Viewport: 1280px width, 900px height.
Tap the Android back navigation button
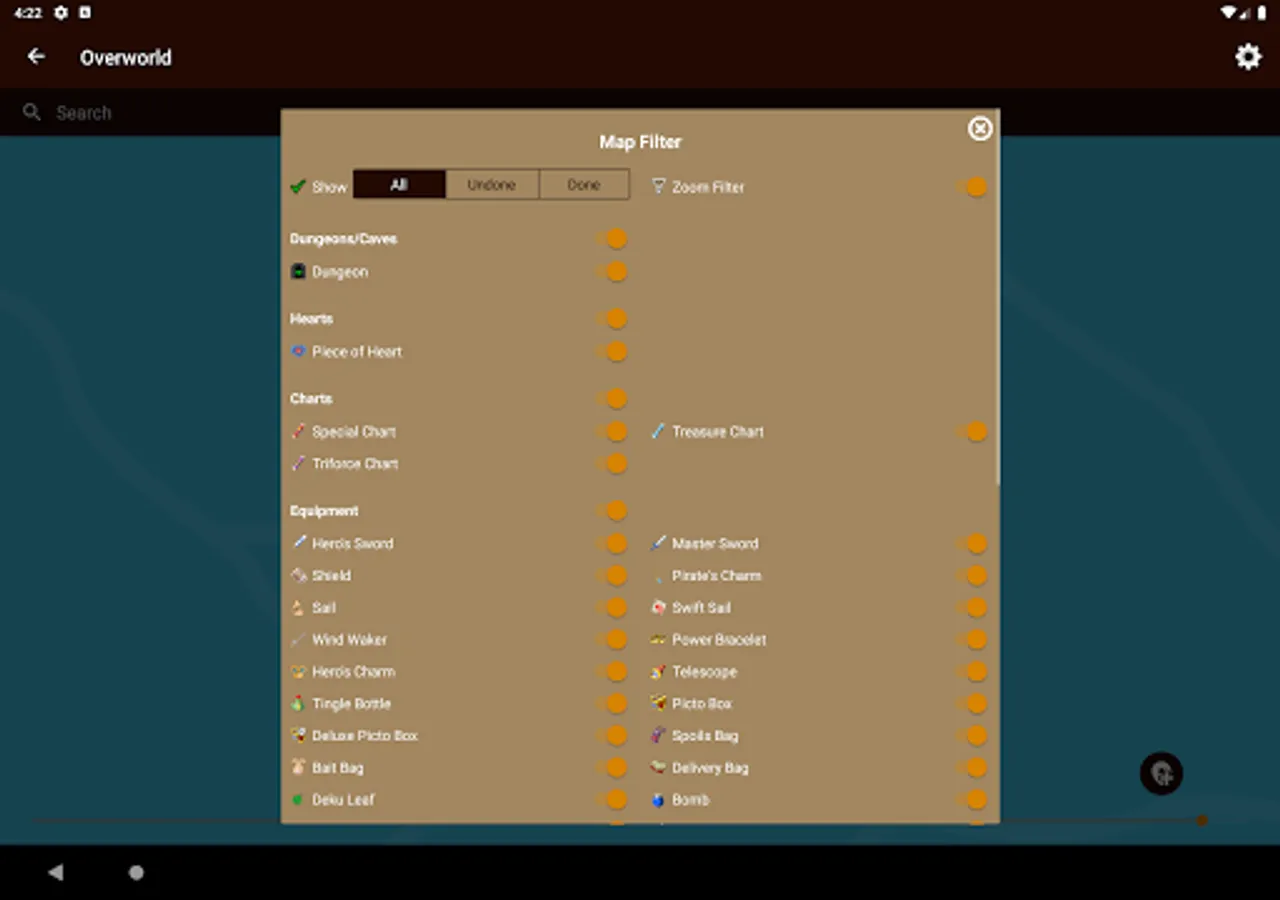tap(55, 872)
